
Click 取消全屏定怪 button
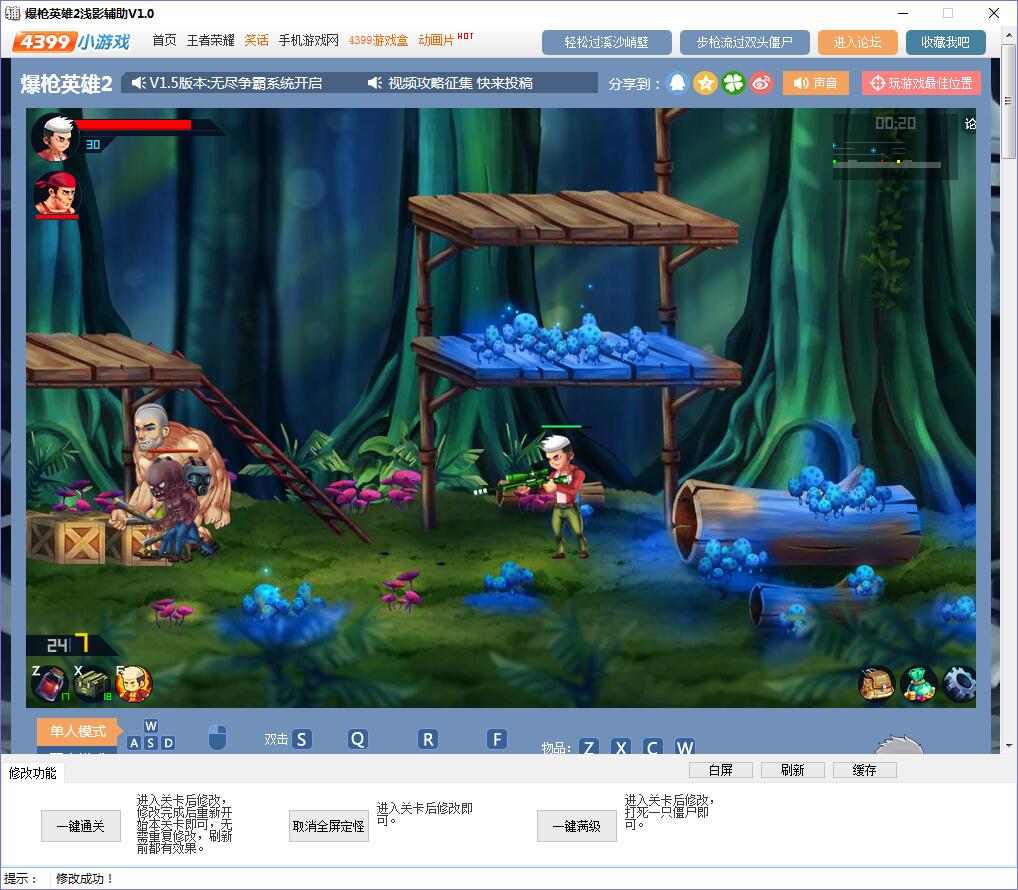pos(329,826)
